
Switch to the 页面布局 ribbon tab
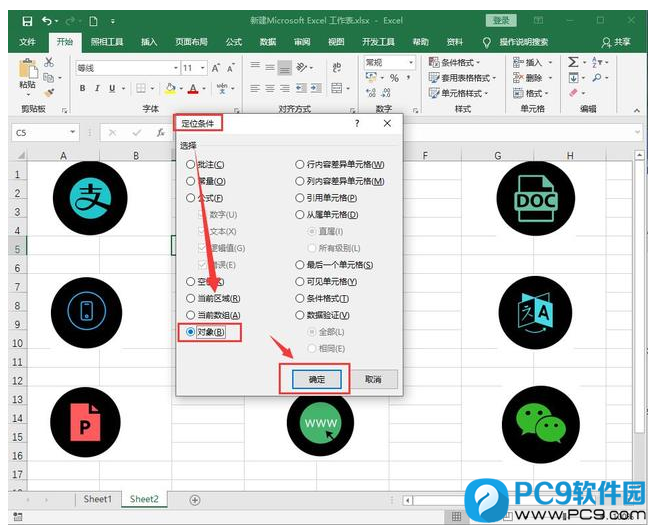pyautogui.click(x=191, y=42)
